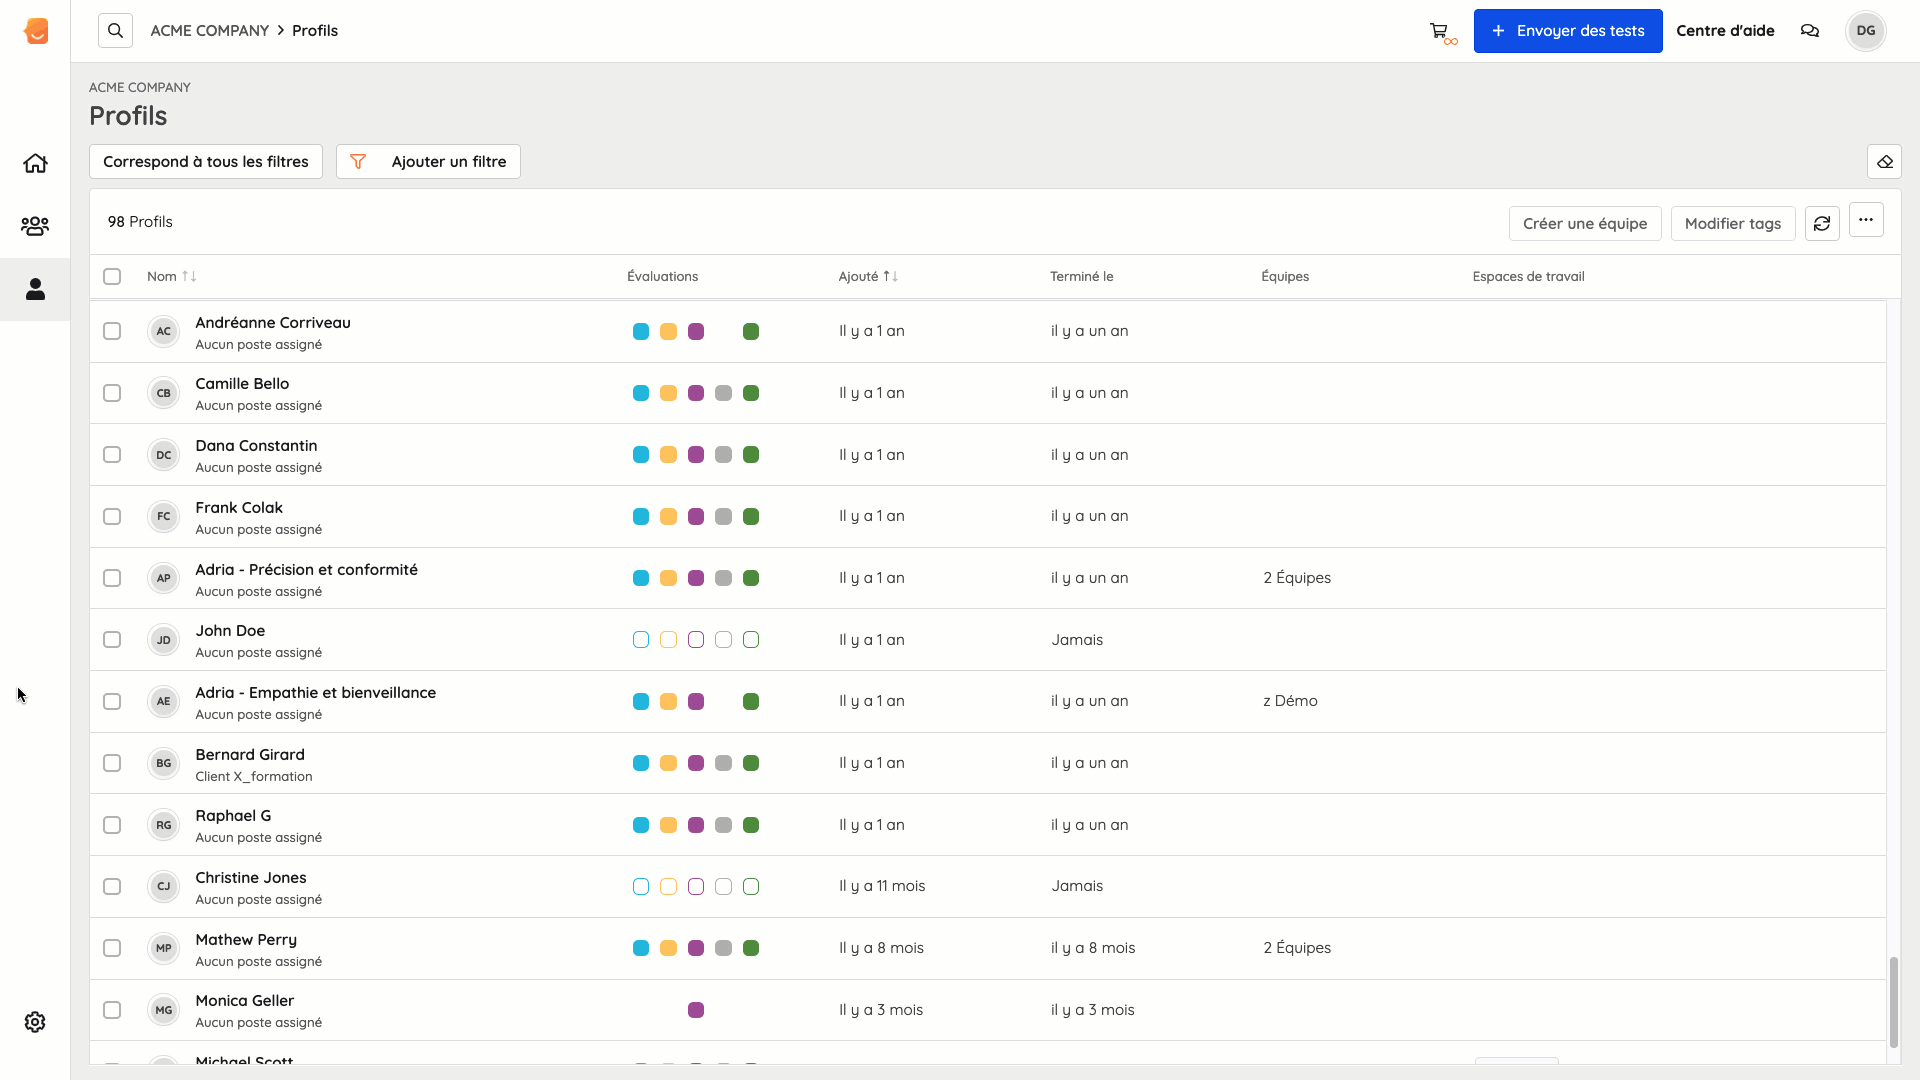Click the JD avatar of John Doe

pos(163,640)
